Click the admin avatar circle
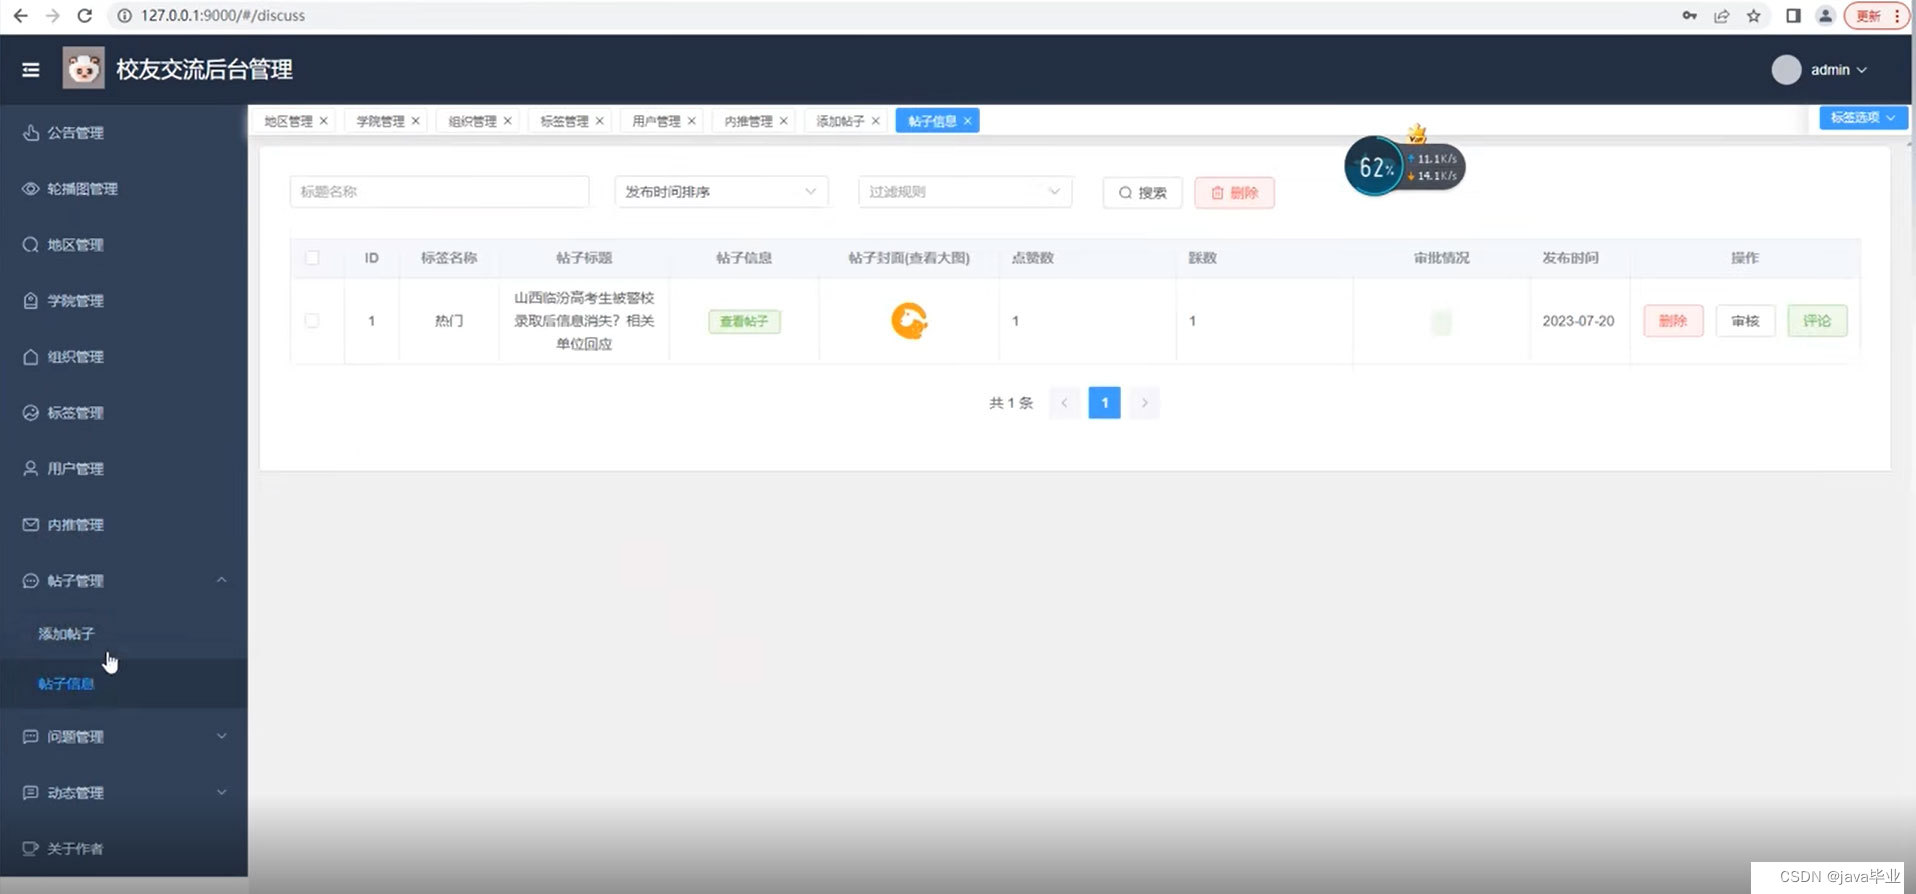Screen dimensions: 1916x894 (1786, 70)
